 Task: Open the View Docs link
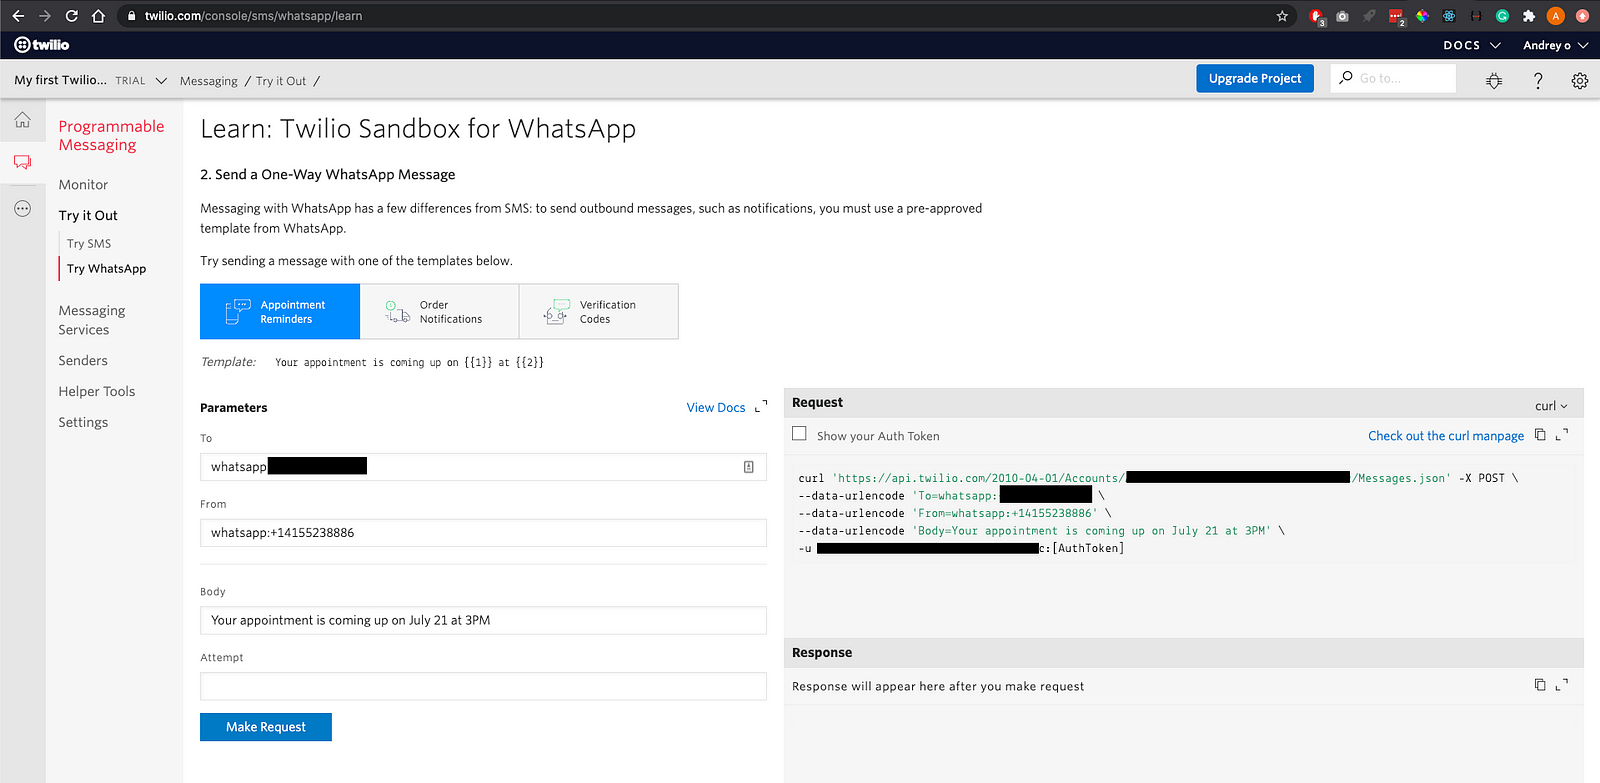click(x=716, y=407)
